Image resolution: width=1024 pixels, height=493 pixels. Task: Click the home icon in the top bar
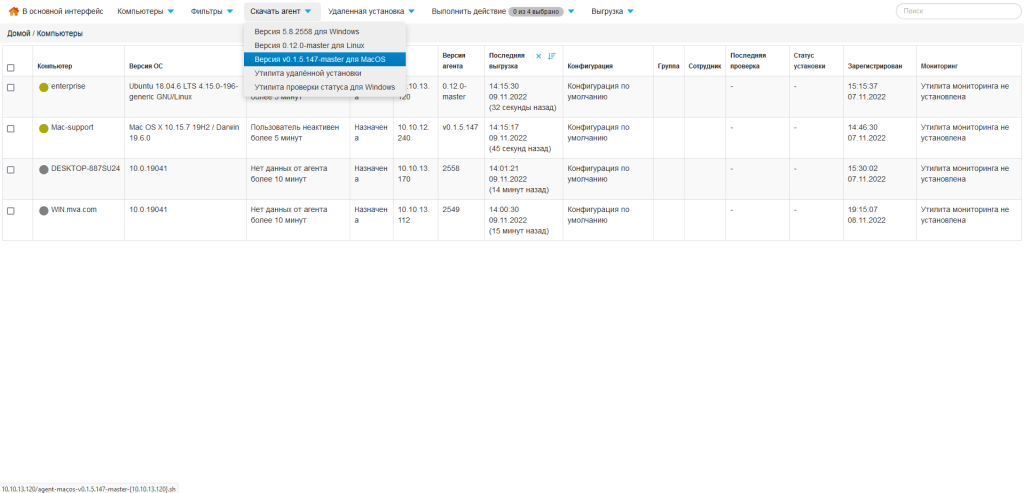tap(13, 11)
